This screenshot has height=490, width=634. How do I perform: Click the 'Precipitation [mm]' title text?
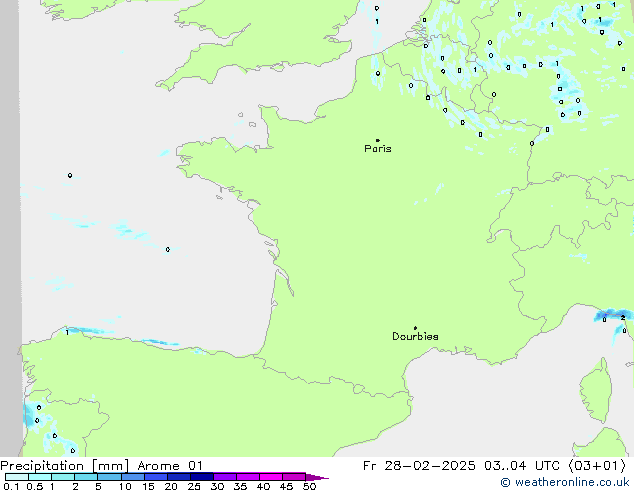click(x=64, y=466)
